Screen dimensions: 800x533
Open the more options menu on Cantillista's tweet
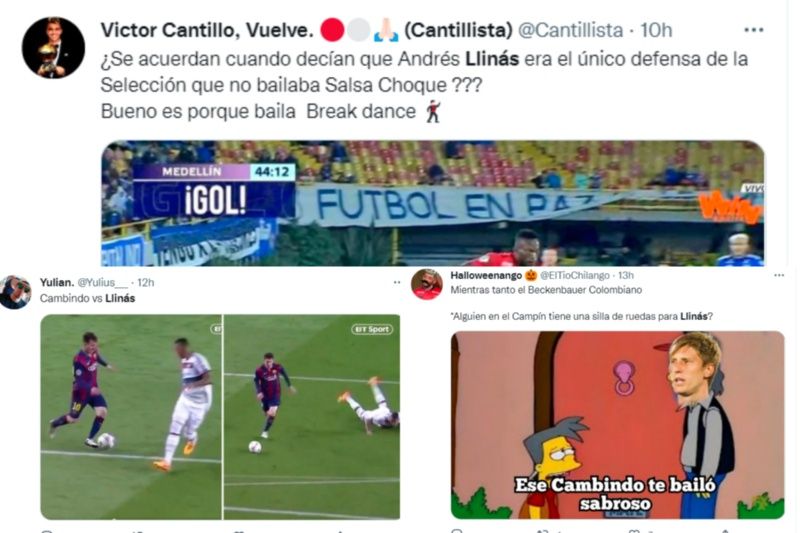(x=754, y=31)
